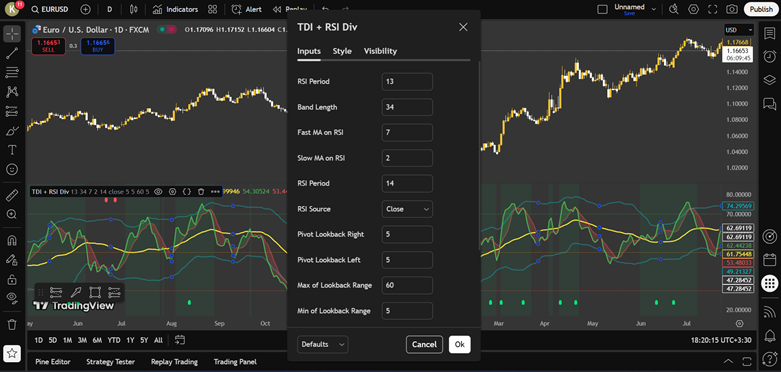Open the watchlist panel icon
781x372 pixels.
point(770,33)
